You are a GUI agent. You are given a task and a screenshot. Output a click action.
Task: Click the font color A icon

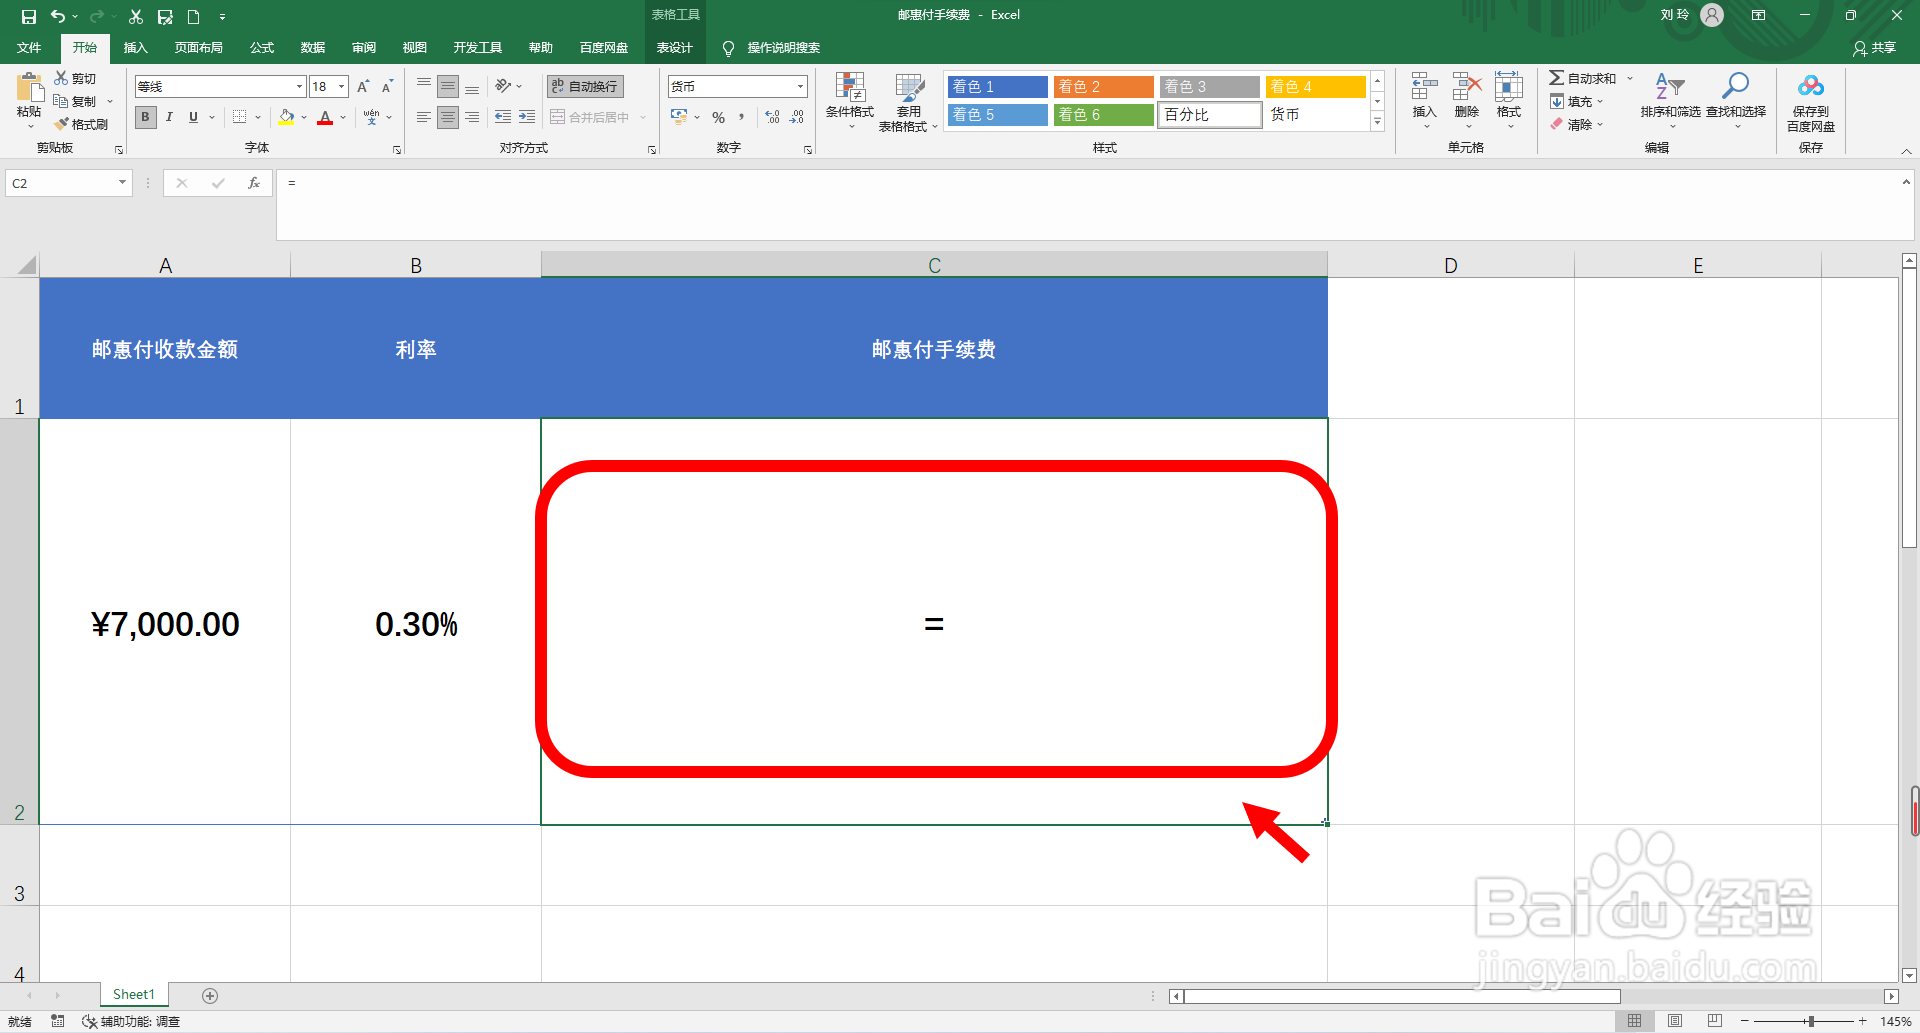click(325, 117)
